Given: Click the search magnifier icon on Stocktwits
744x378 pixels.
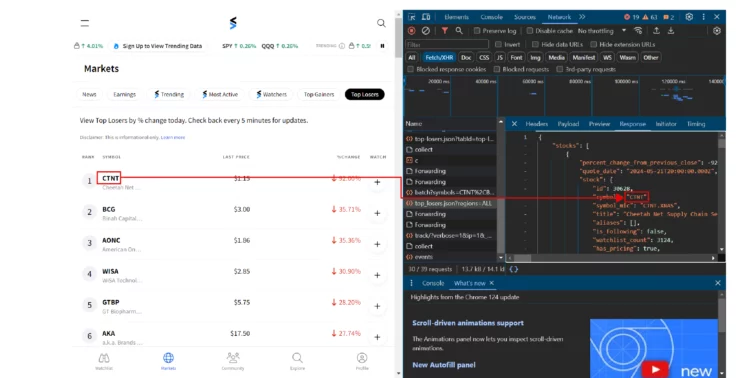Looking at the screenshot, I should (x=381, y=23).
